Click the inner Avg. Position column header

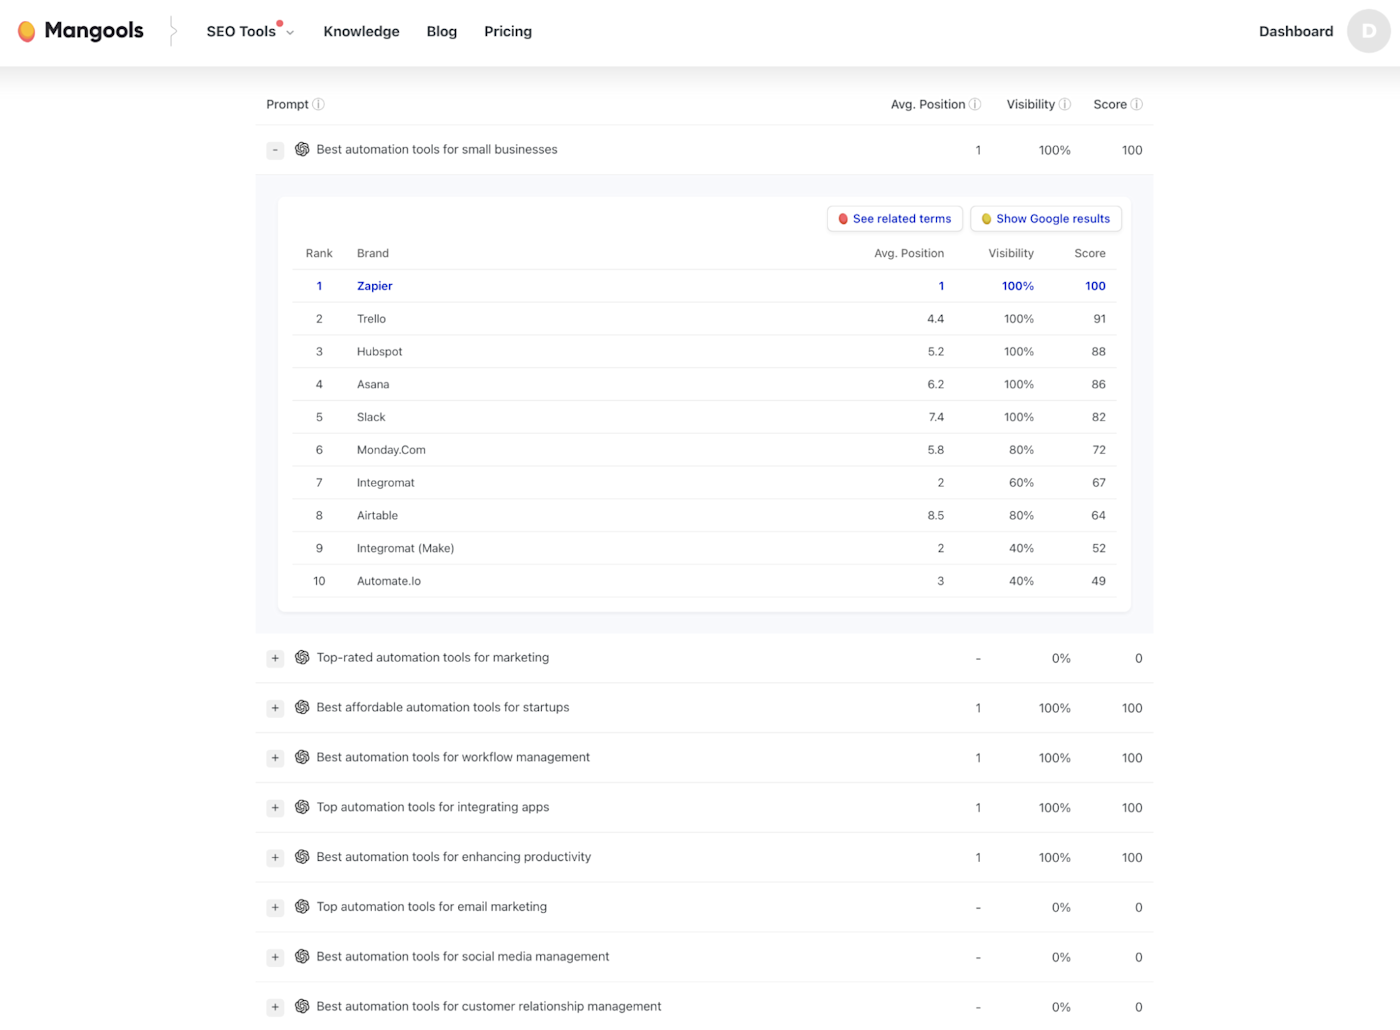pos(909,253)
